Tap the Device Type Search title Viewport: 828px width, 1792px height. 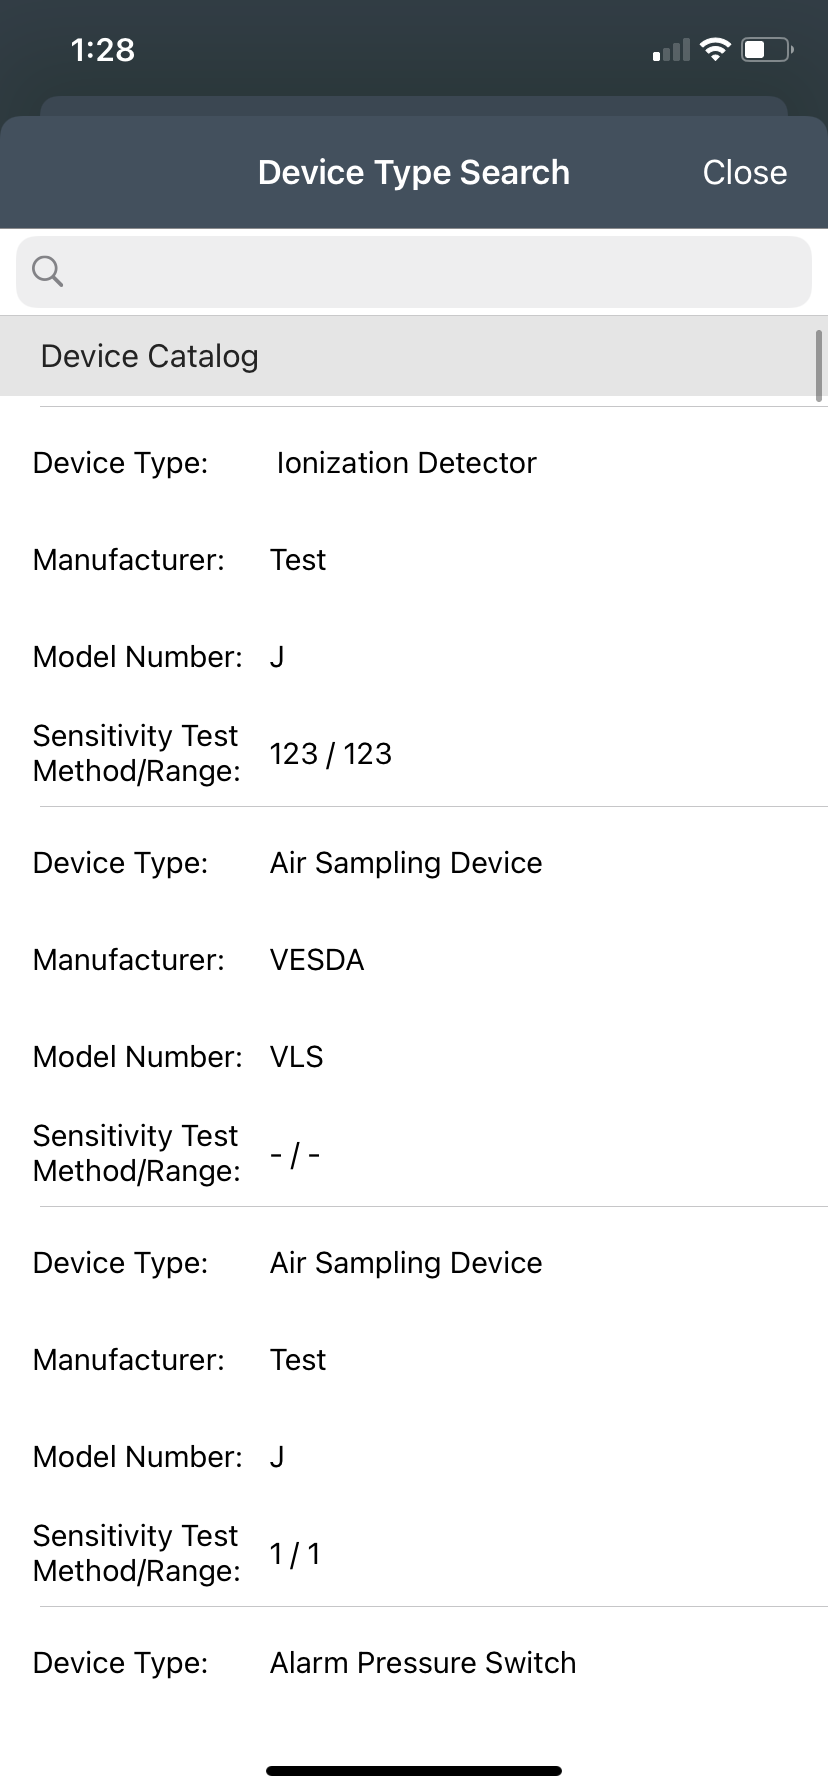pos(413,172)
